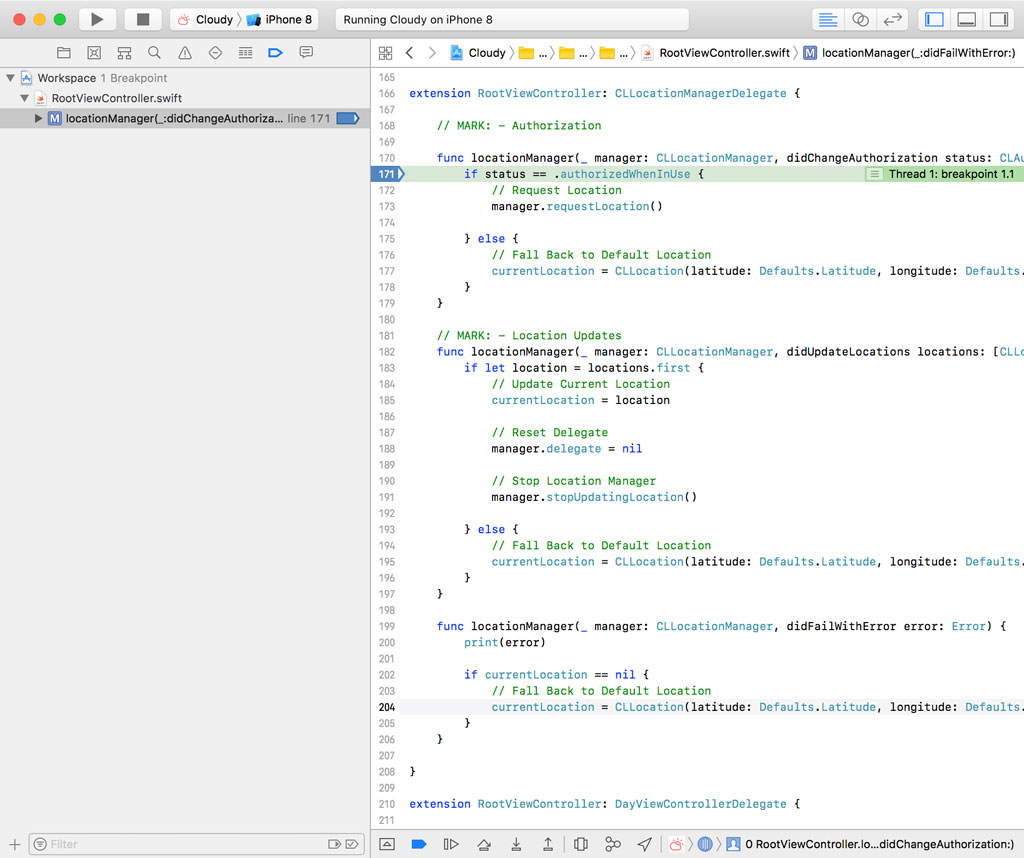Select the Symbol navigator
Image resolution: width=1024 pixels, height=858 pixels.
click(125, 52)
